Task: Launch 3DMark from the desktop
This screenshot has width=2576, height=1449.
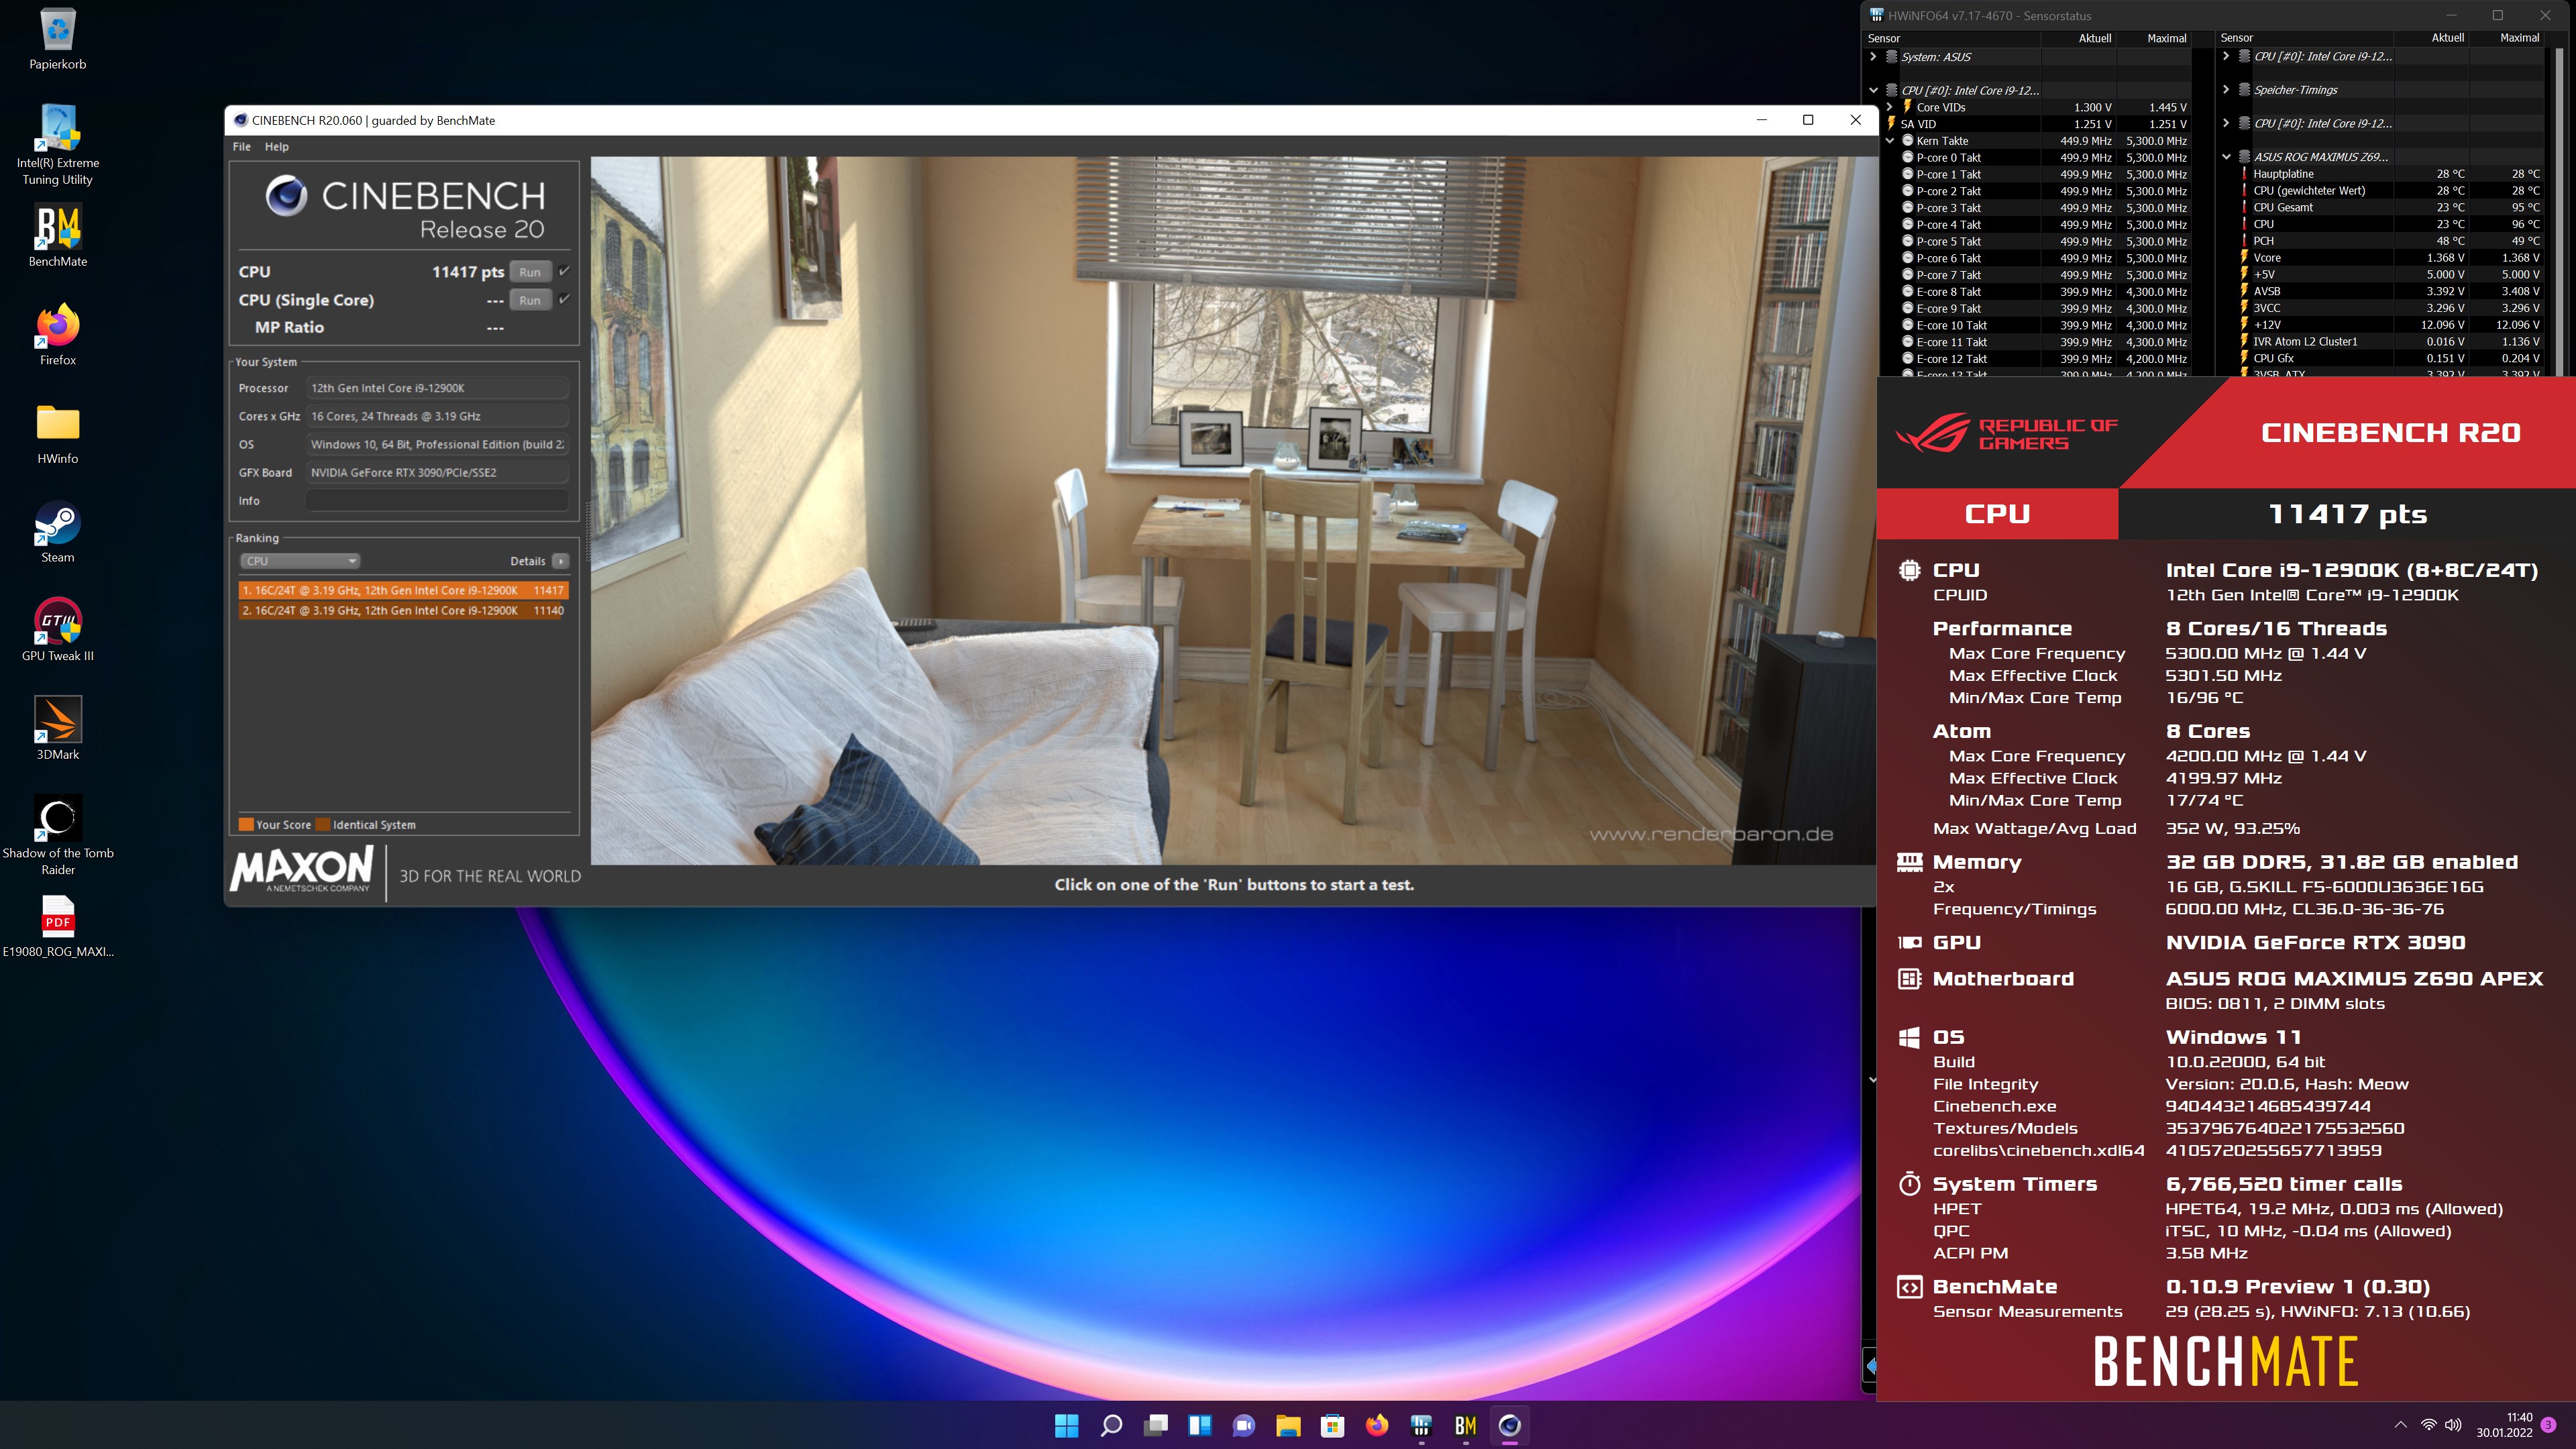Action: coord(58,729)
